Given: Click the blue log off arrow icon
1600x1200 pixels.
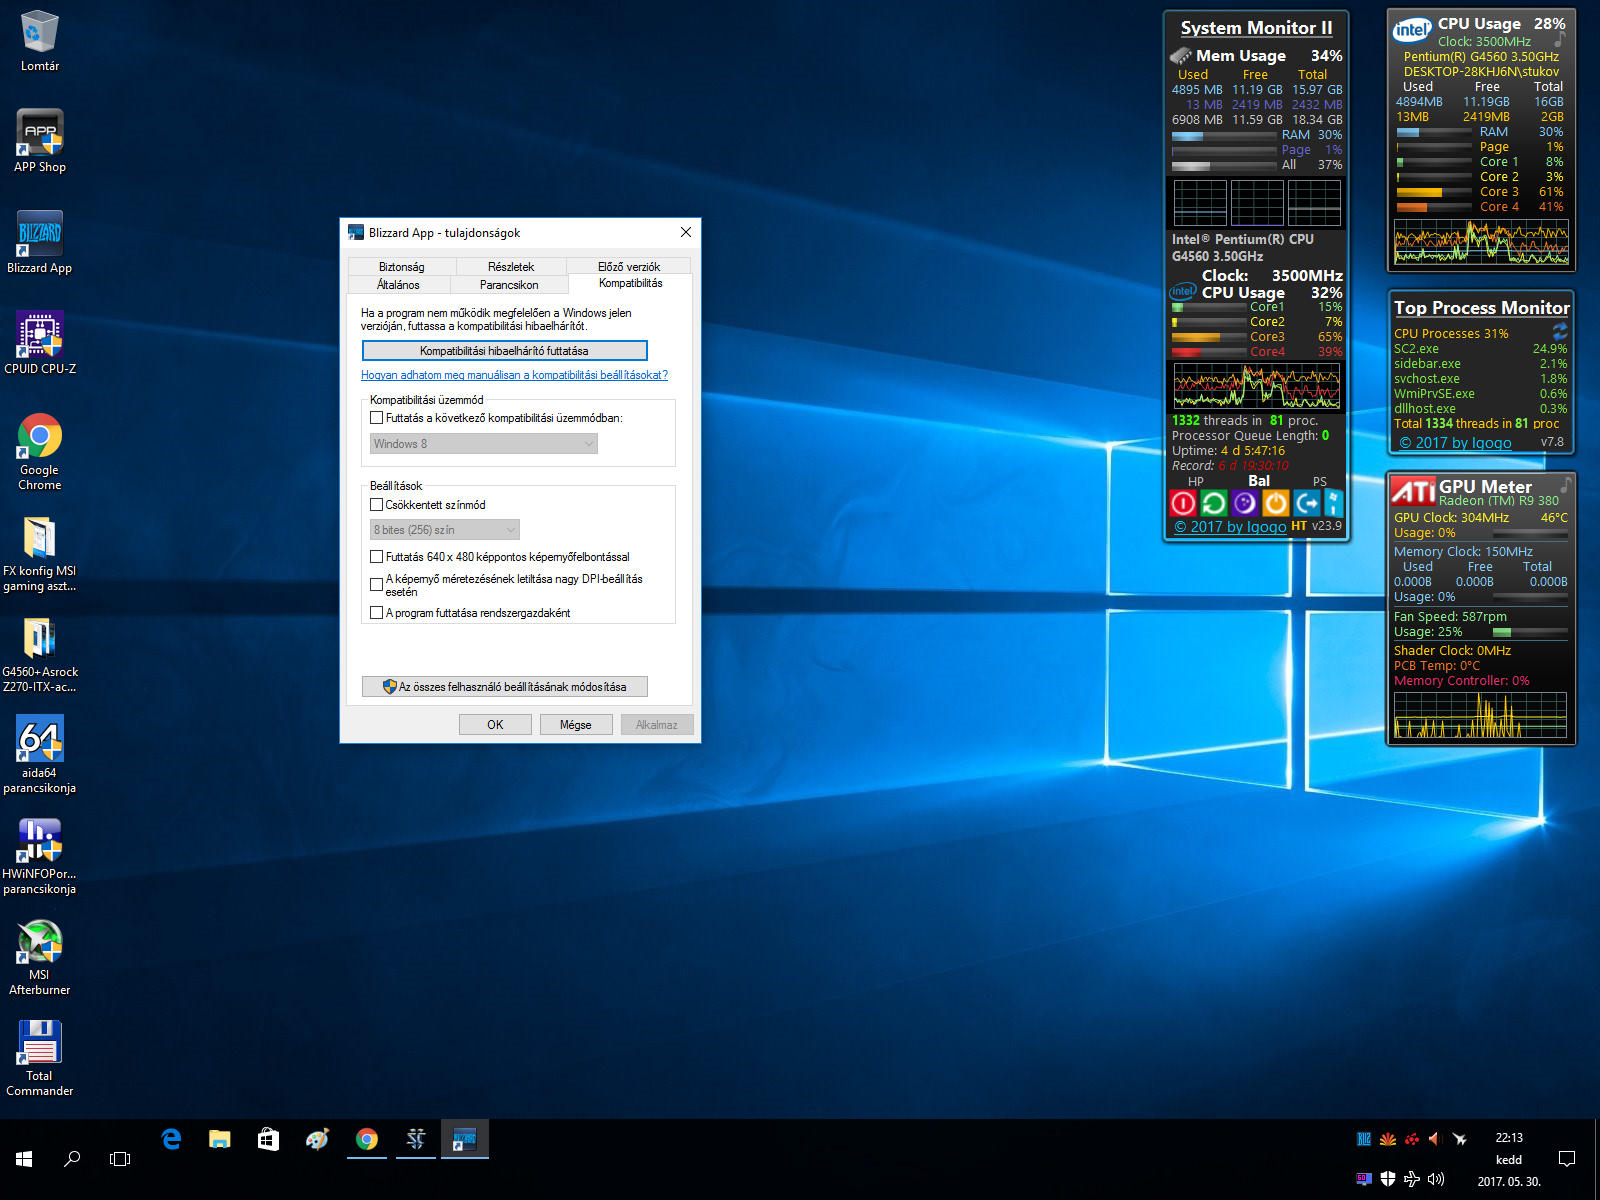Looking at the screenshot, I should [1306, 503].
